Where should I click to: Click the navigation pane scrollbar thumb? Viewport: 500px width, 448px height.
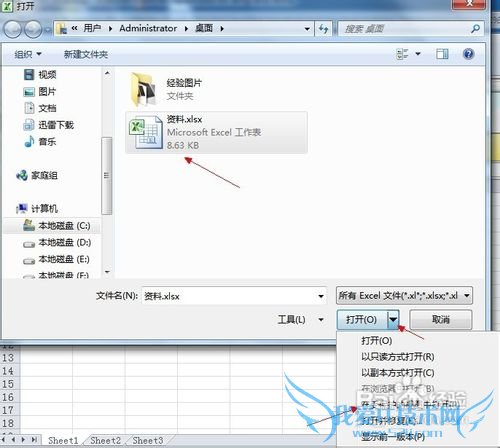point(107,176)
